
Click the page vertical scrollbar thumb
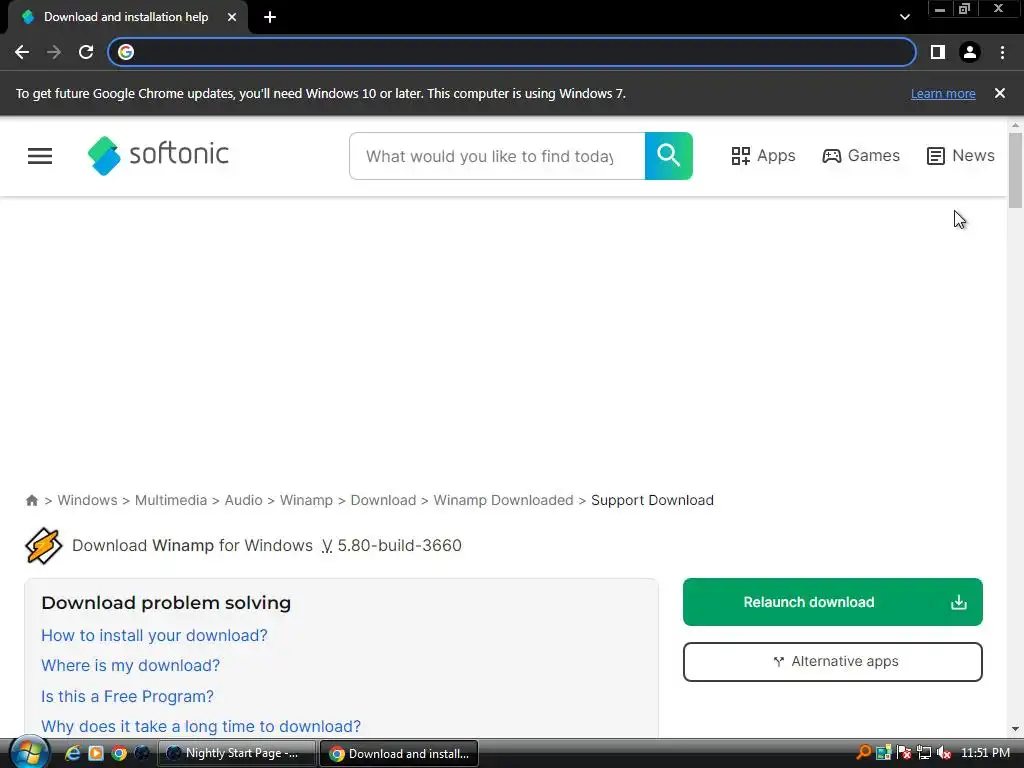(x=1015, y=170)
